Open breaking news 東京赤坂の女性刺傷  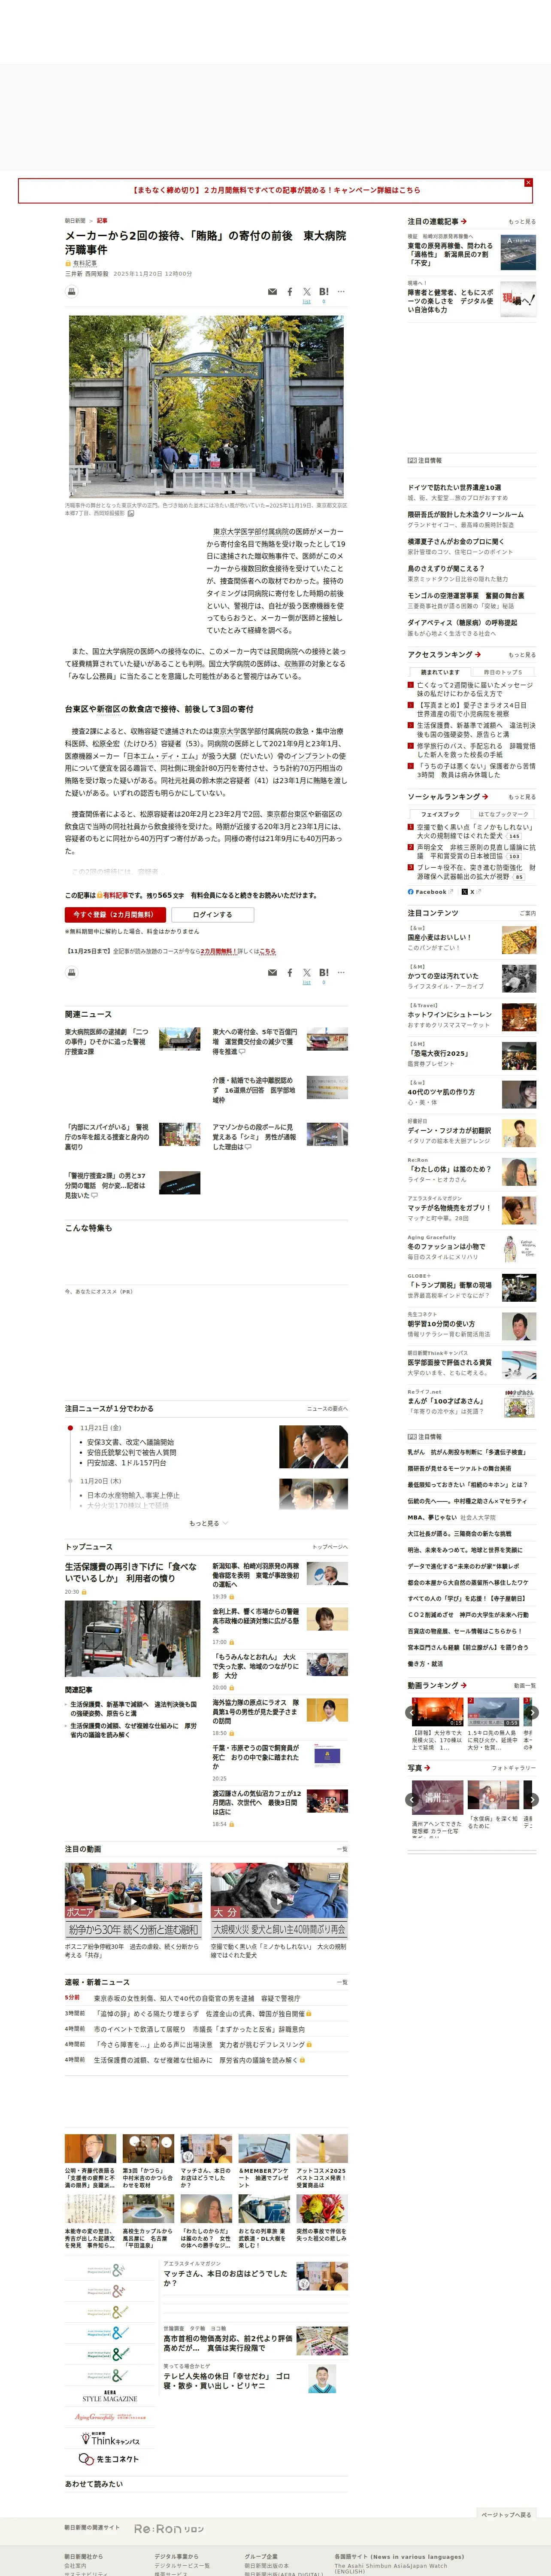197,1998
